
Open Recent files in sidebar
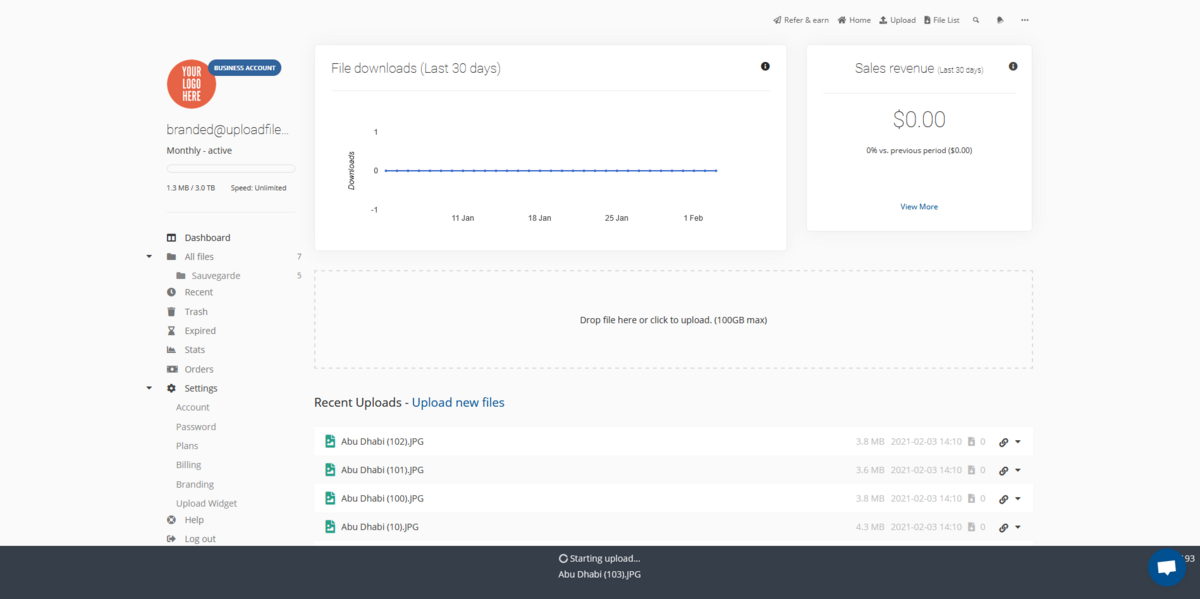198,292
